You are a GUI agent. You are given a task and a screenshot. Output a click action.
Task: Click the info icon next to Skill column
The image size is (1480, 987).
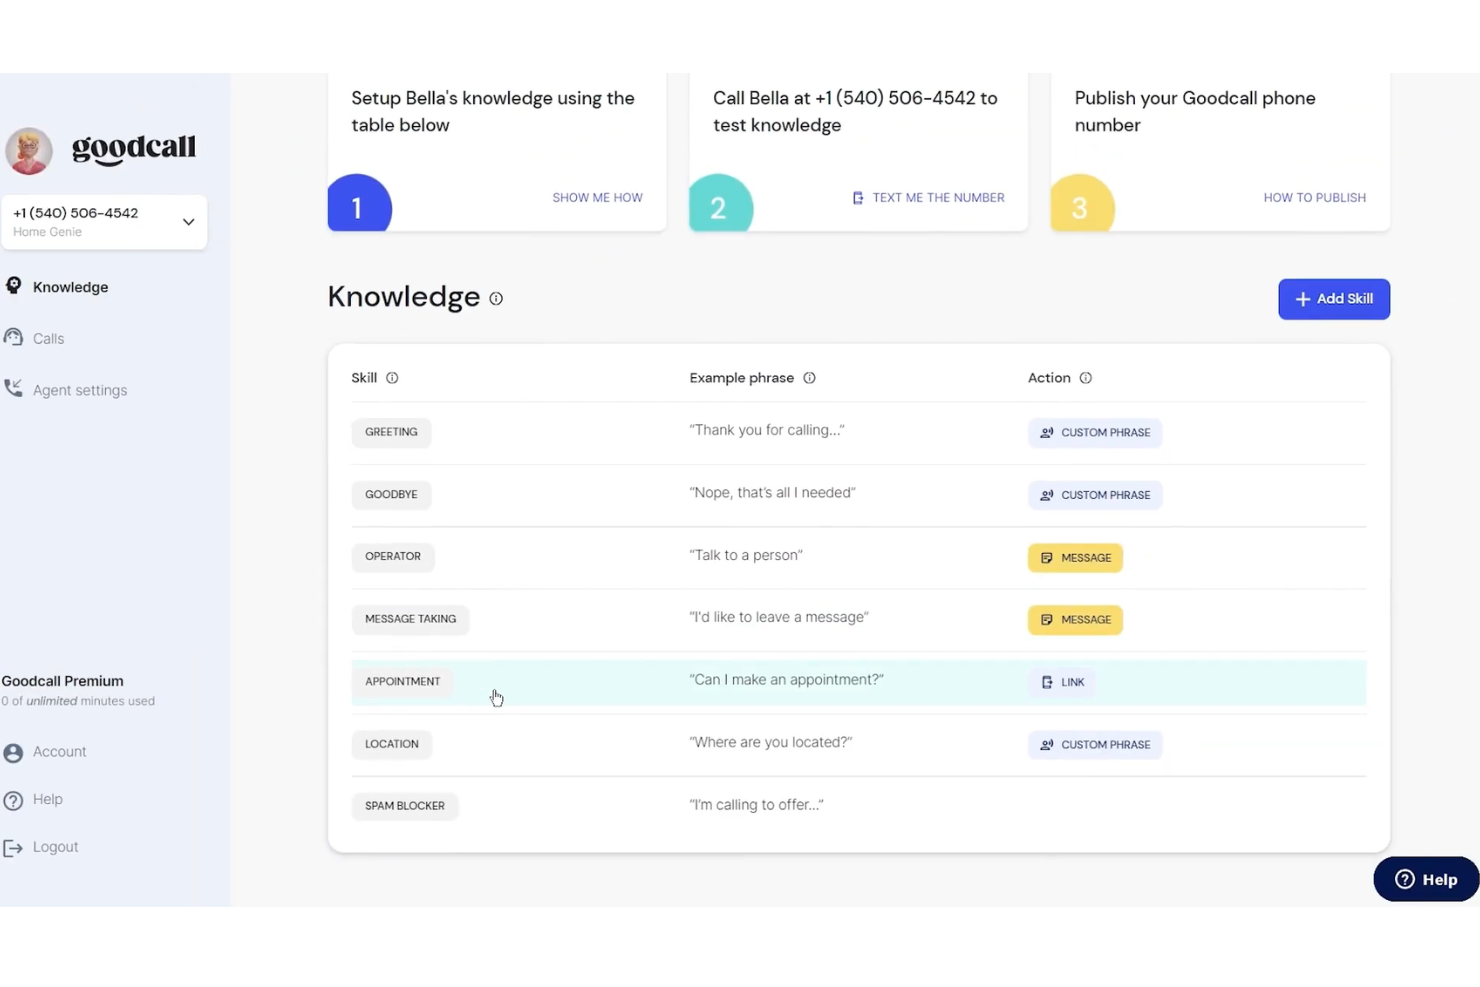(x=392, y=378)
